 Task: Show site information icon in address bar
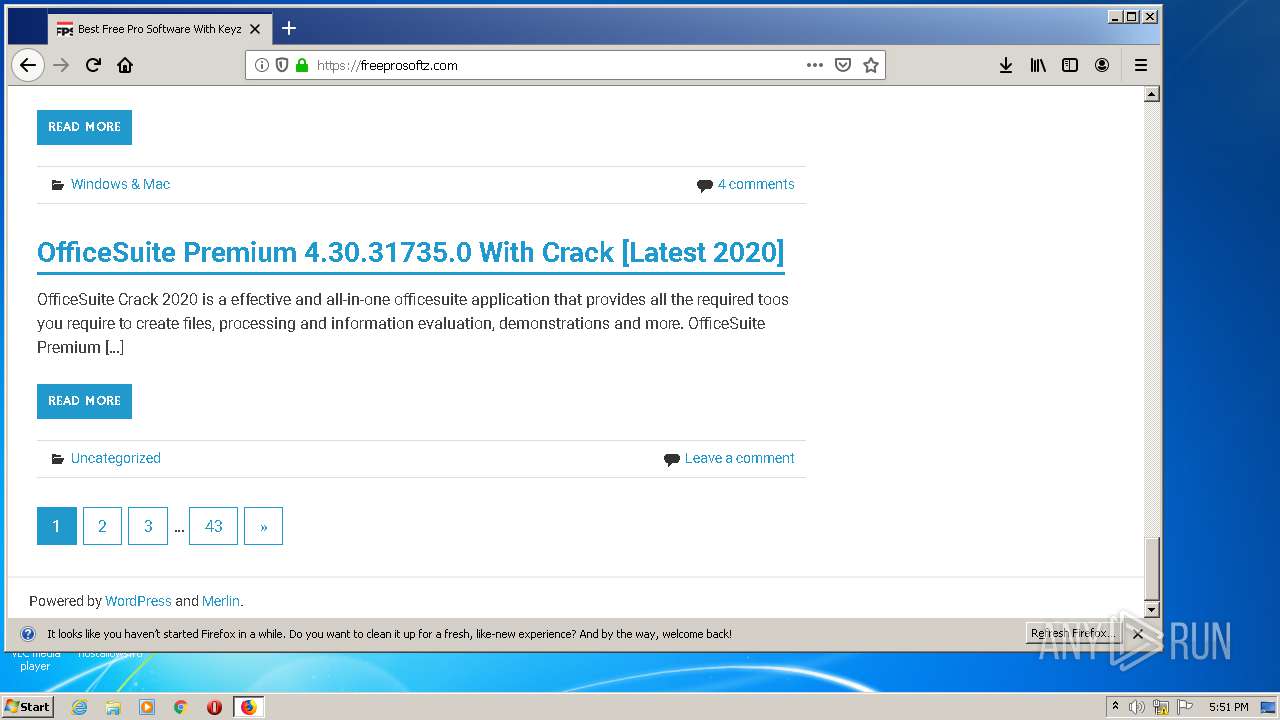tap(262, 65)
